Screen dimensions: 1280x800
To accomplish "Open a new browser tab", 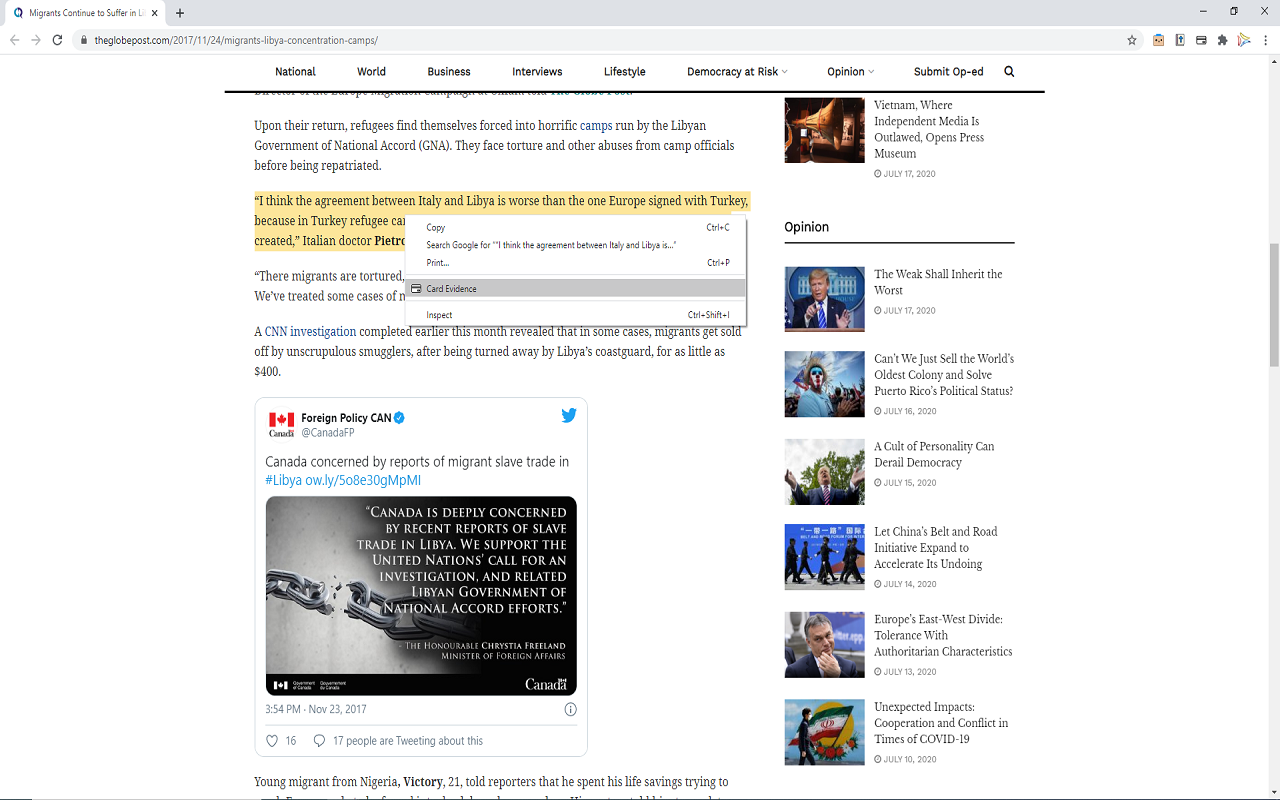I will (x=180, y=13).
